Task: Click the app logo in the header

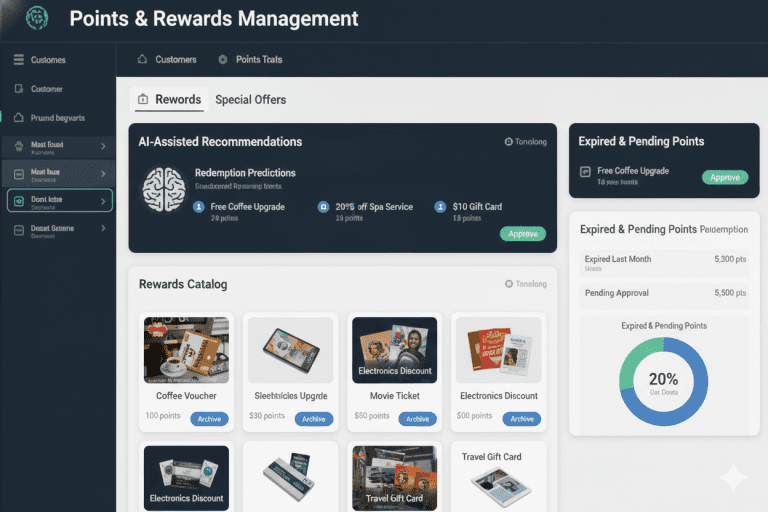Action: [x=37, y=18]
